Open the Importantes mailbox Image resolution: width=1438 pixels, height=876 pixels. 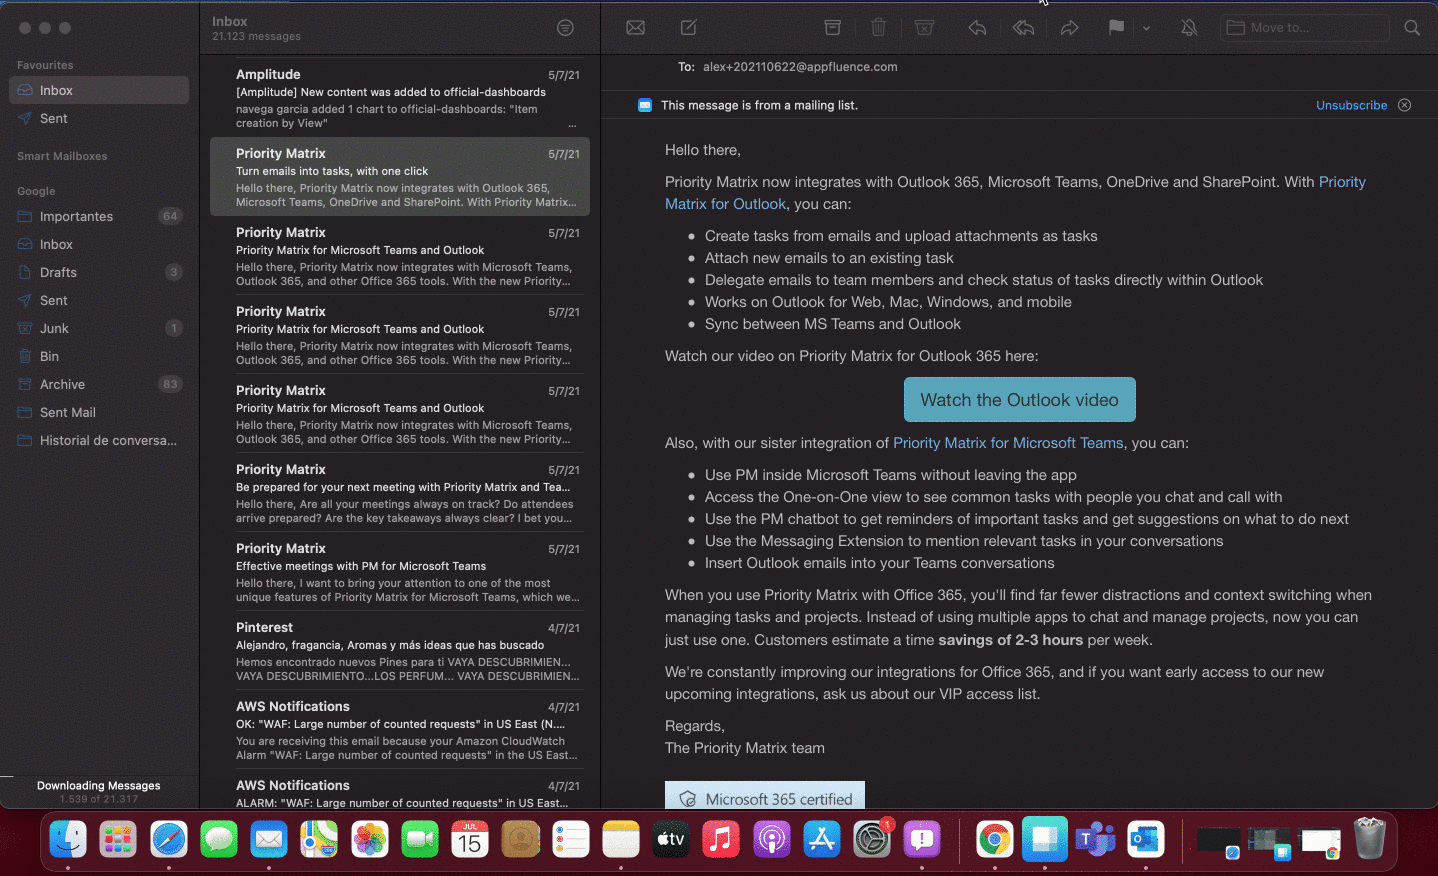click(x=99, y=216)
